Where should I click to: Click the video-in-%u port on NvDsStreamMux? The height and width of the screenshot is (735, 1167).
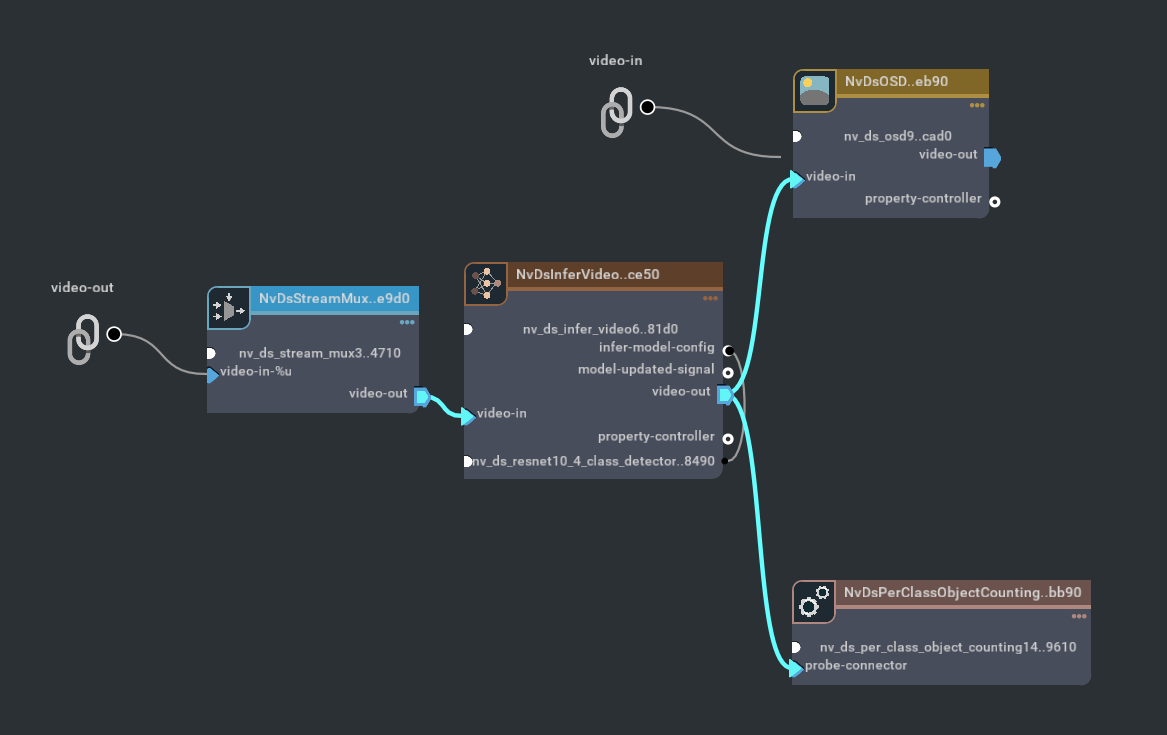click(x=212, y=376)
